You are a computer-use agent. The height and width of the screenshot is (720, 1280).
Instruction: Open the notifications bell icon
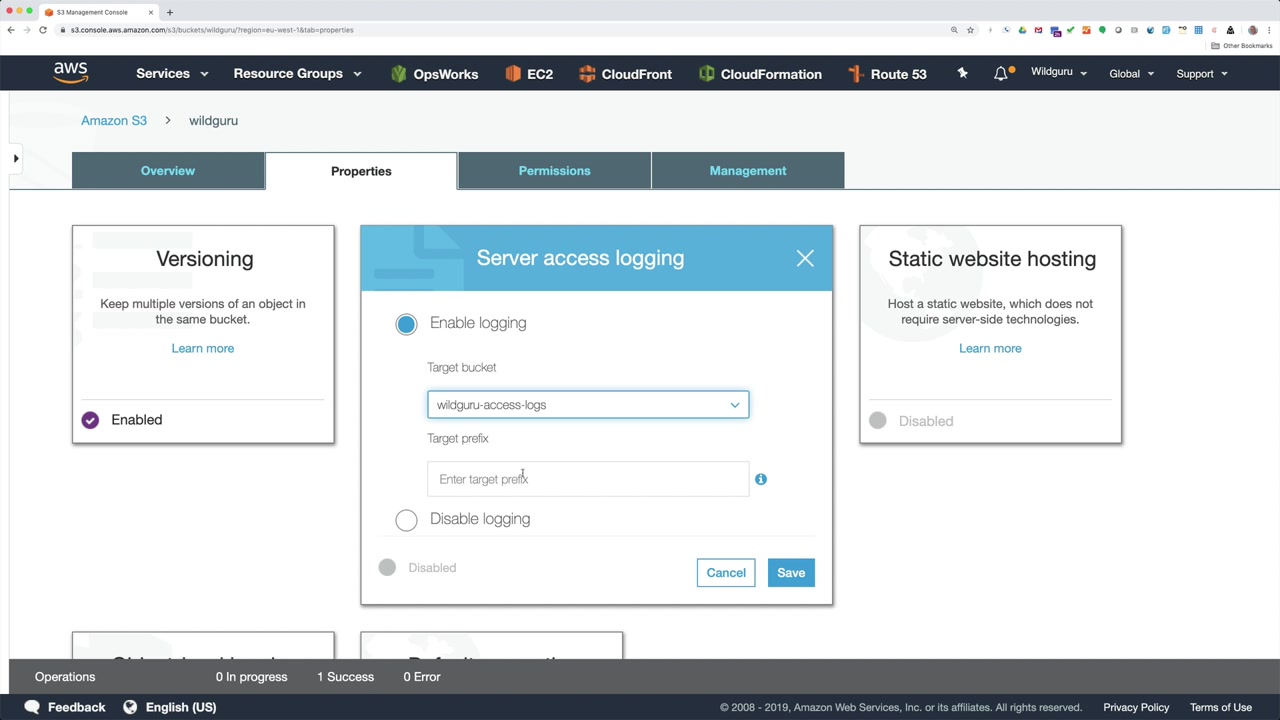point(1001,73)
